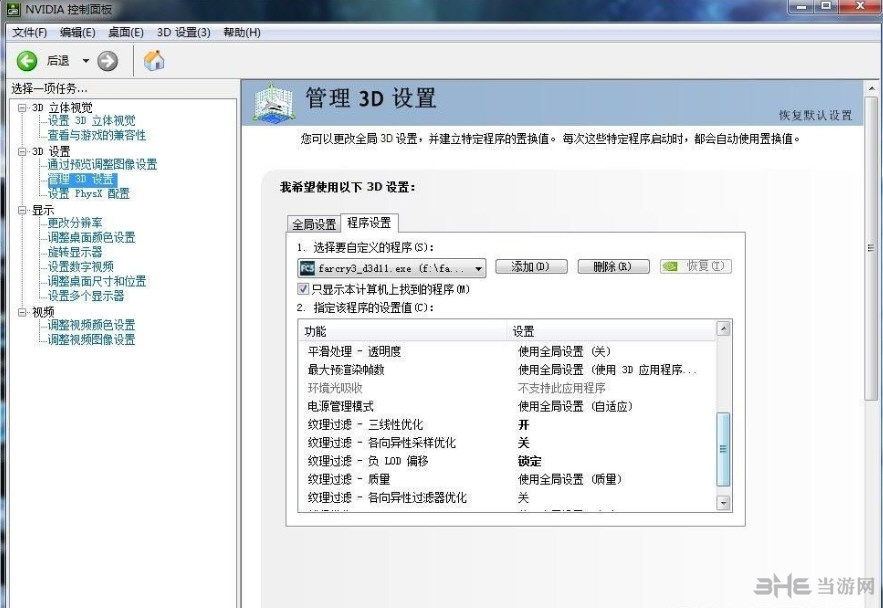Open 更改分辨率 task
Viewport: 883px width, 608px height.
[x=75, y=223]
